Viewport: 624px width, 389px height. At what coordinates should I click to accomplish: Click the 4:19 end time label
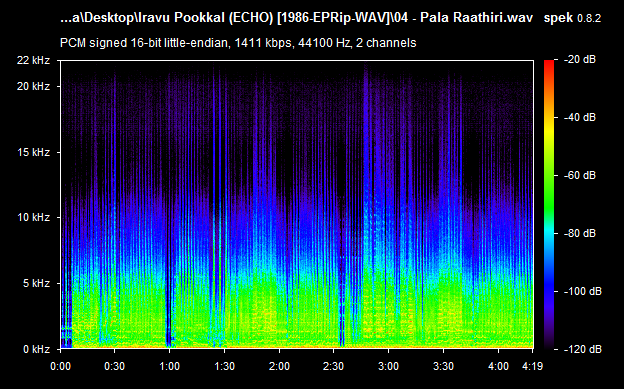point(532,366)
